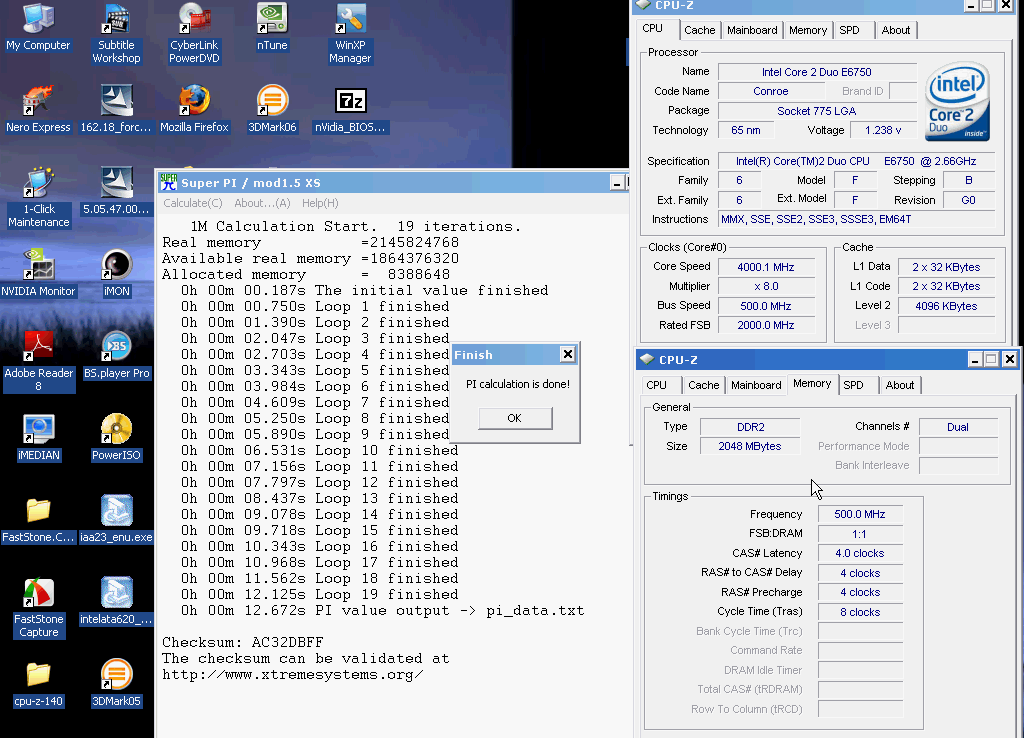
Task: Select the SPD tab in lower CPU-Z window
Action: (853, 385)
